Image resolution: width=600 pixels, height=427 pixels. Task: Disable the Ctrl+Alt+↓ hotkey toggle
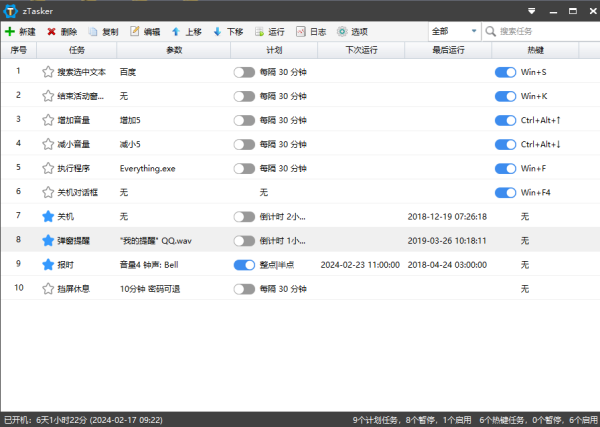click(x=505, y=145)
